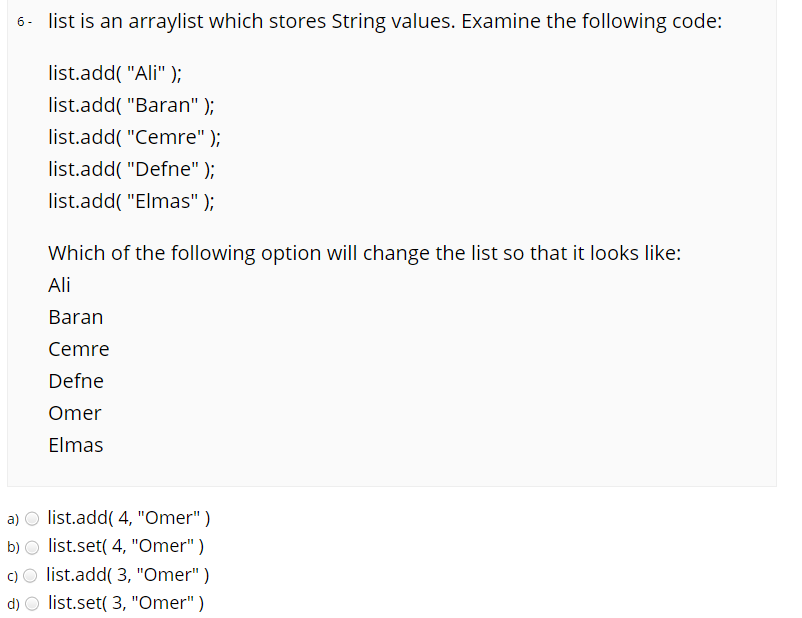Click the question number 6 label
The image size is (802, 618).
pos(24,22)
